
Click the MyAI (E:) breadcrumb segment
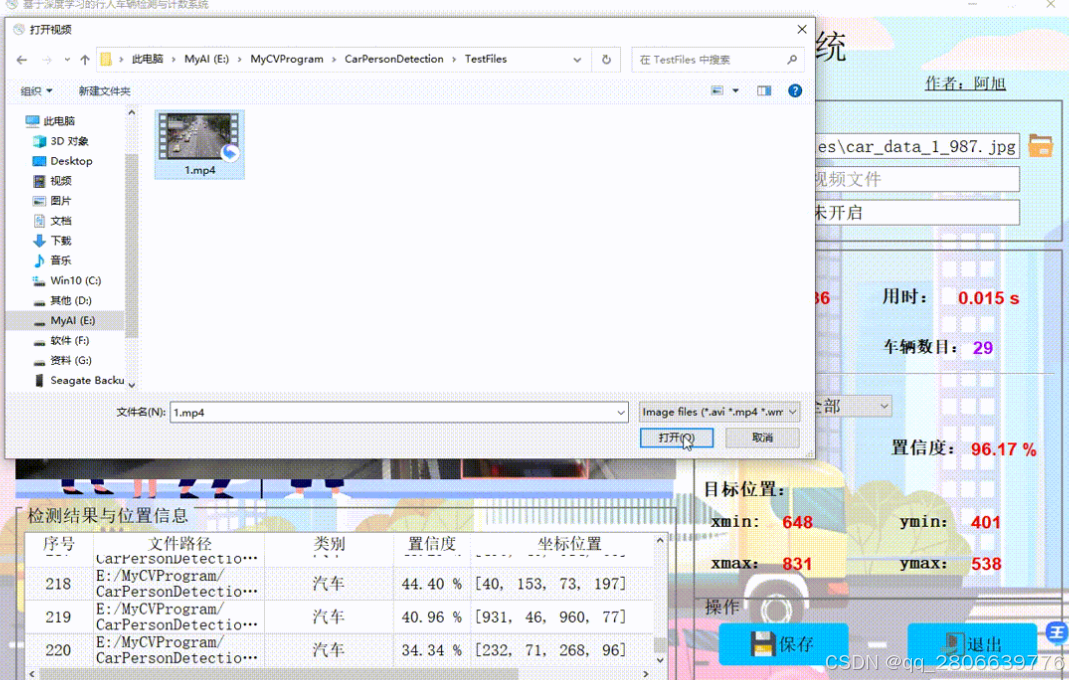(207, 59)
